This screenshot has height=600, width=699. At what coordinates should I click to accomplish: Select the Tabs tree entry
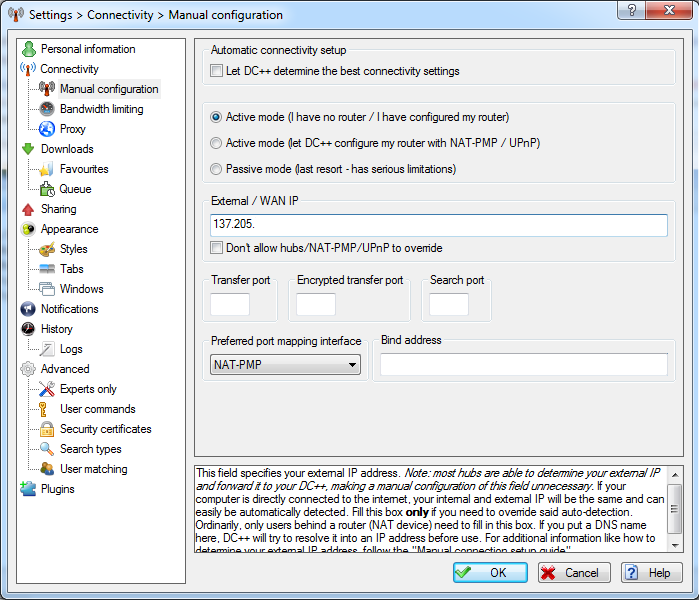[71, 269]
